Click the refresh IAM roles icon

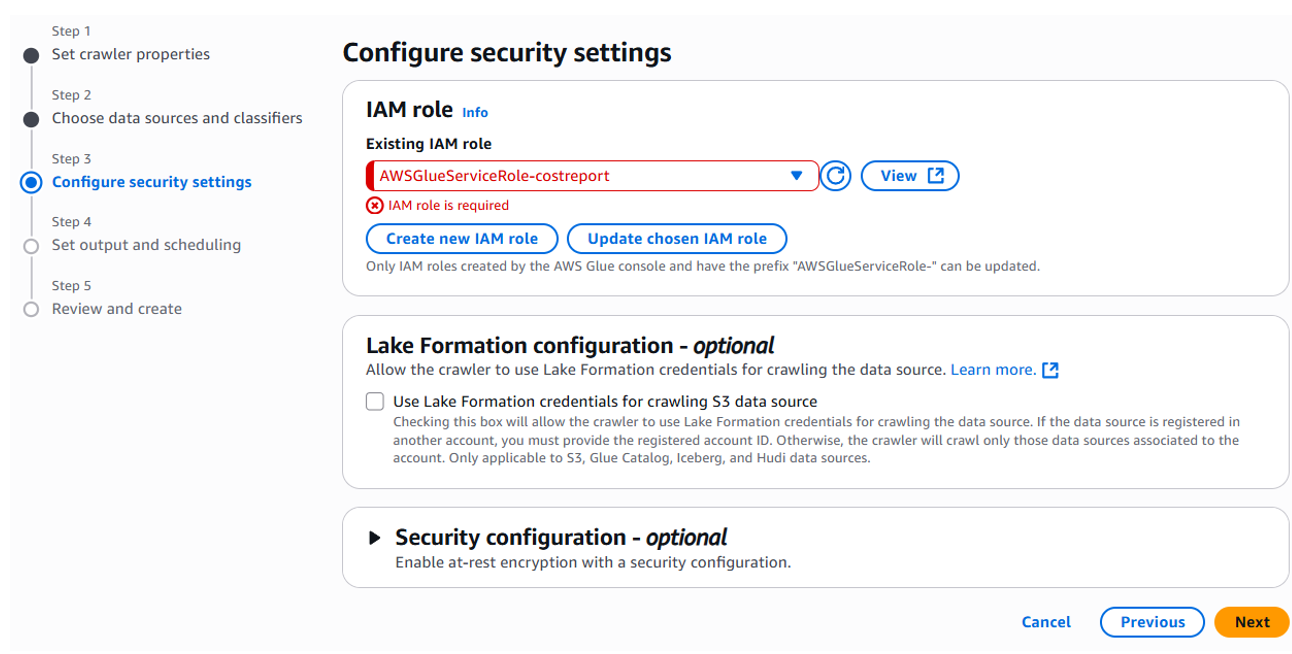[836, 176]
